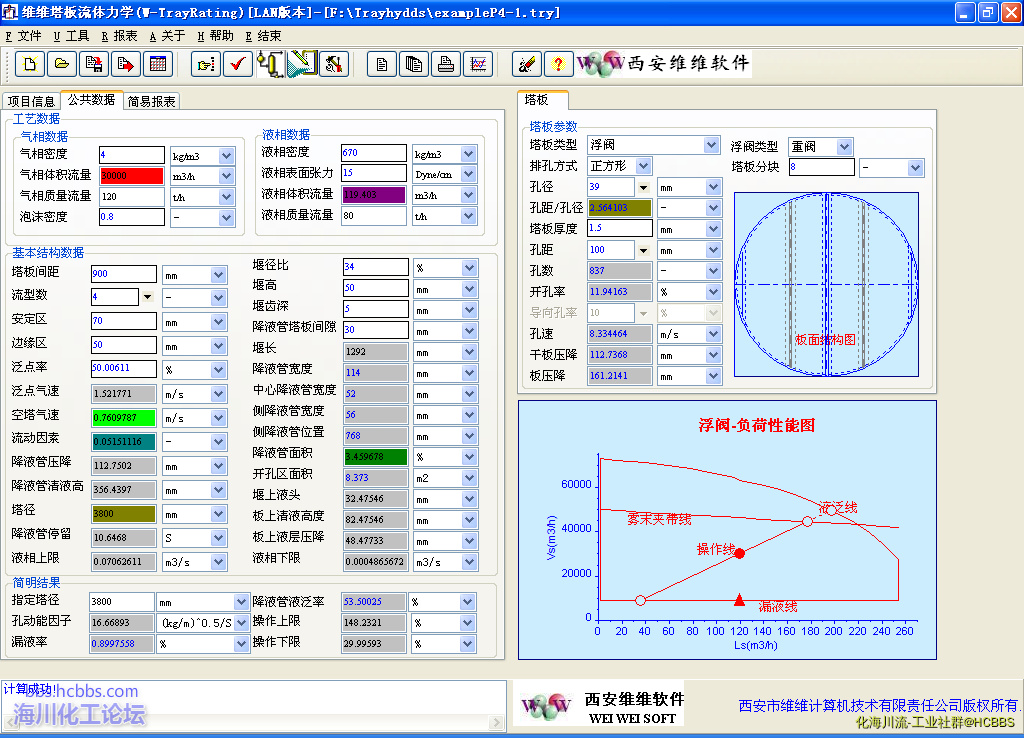This screenshot has height=738, width=1024.
Task: Click the red question mark help icon
Action: [557, 64]
